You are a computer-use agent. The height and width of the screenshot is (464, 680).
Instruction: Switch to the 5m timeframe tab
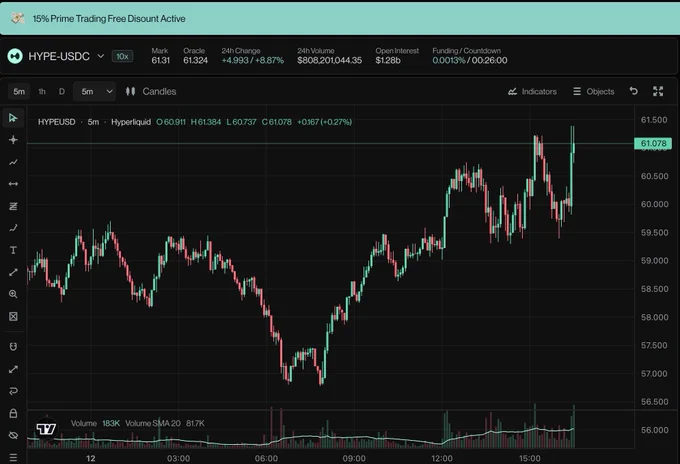[19, 91]
